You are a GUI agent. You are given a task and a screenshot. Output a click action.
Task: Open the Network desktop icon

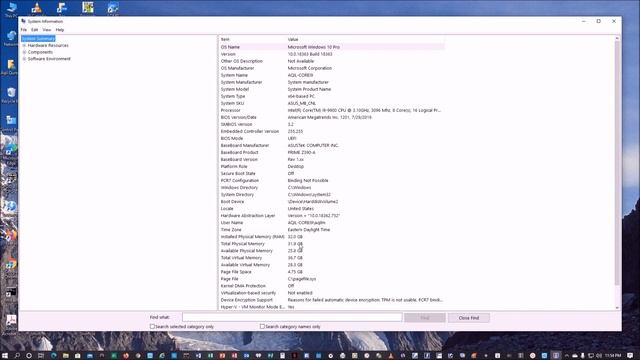click(x=11, y=38)
